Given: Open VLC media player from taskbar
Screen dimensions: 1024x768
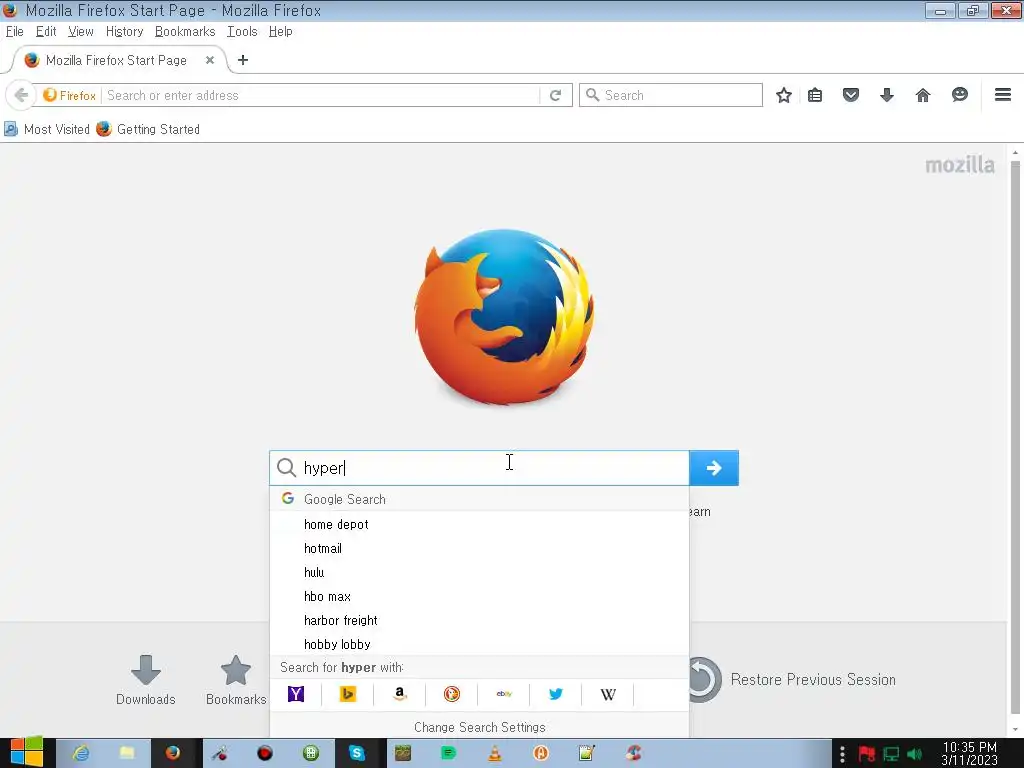Looking at the screenshot, I should pyautogui.click(x=495, y=753).
